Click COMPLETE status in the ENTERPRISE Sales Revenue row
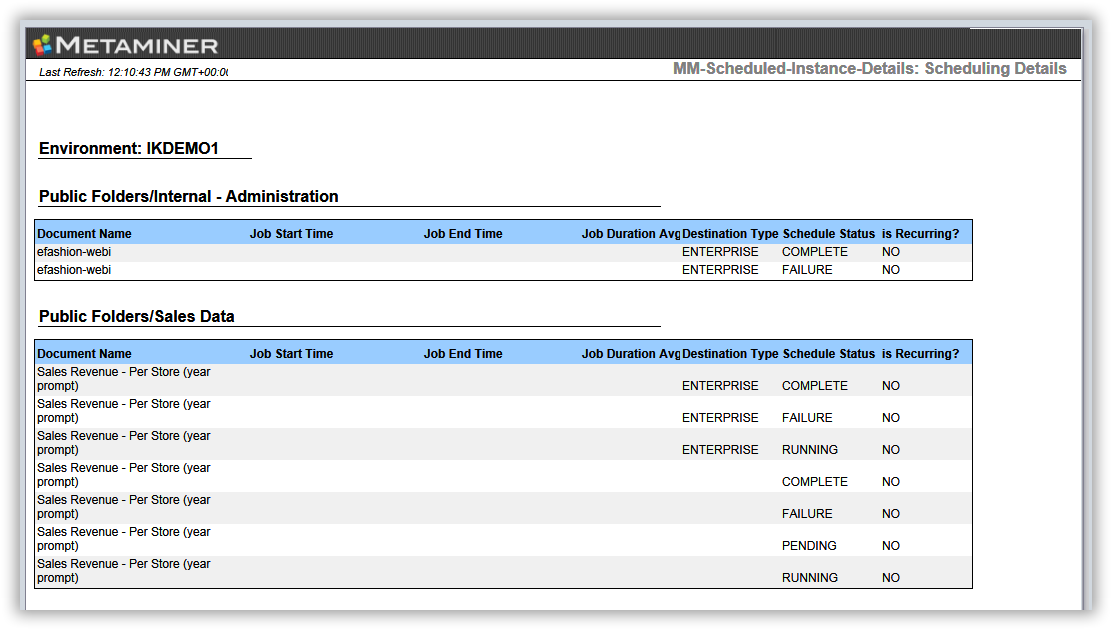The width and height of the screenshot is (1112, 630). pyautogui.click(x=815, y=386)
